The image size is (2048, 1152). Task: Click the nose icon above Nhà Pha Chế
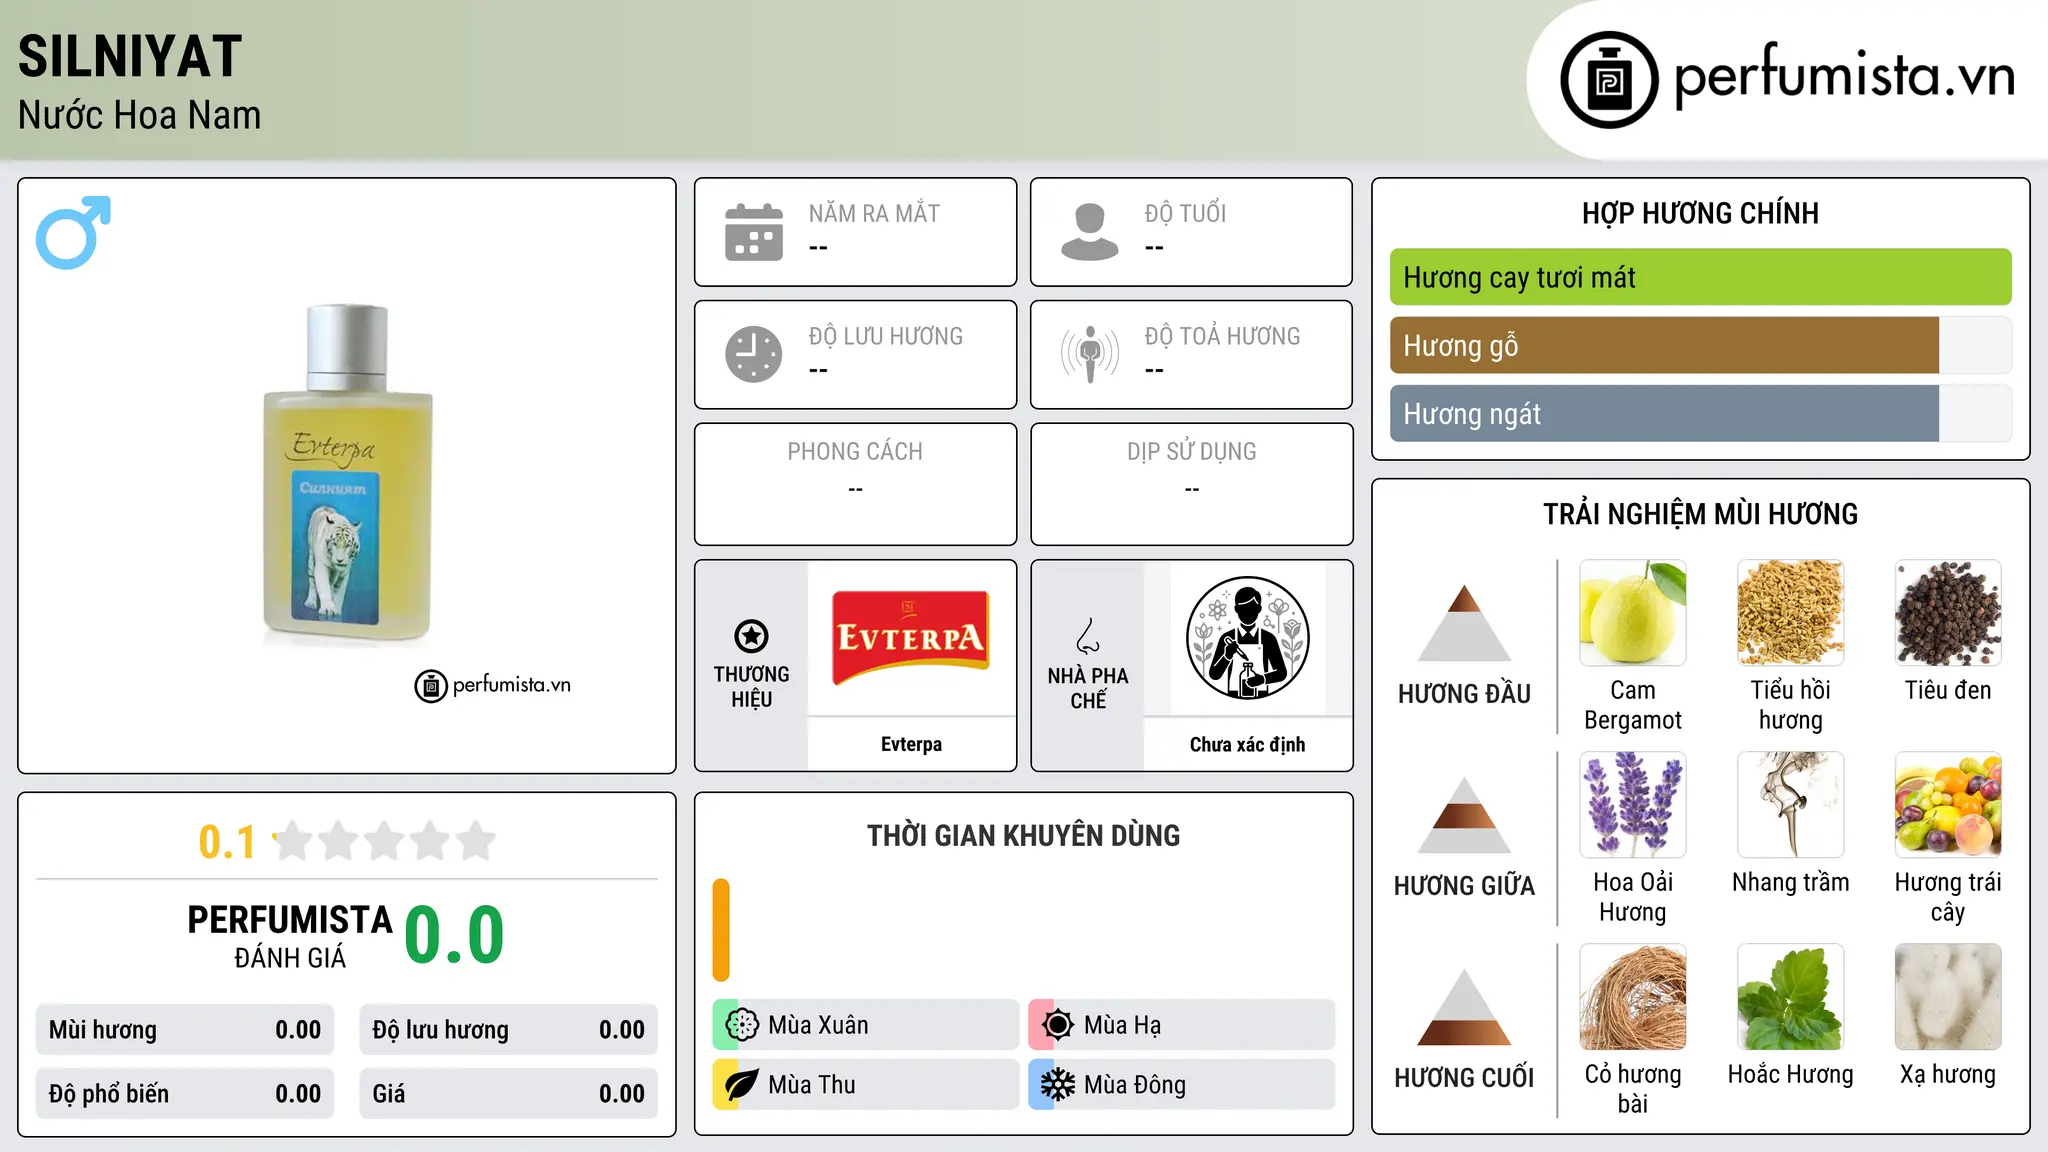[1088, 636]
